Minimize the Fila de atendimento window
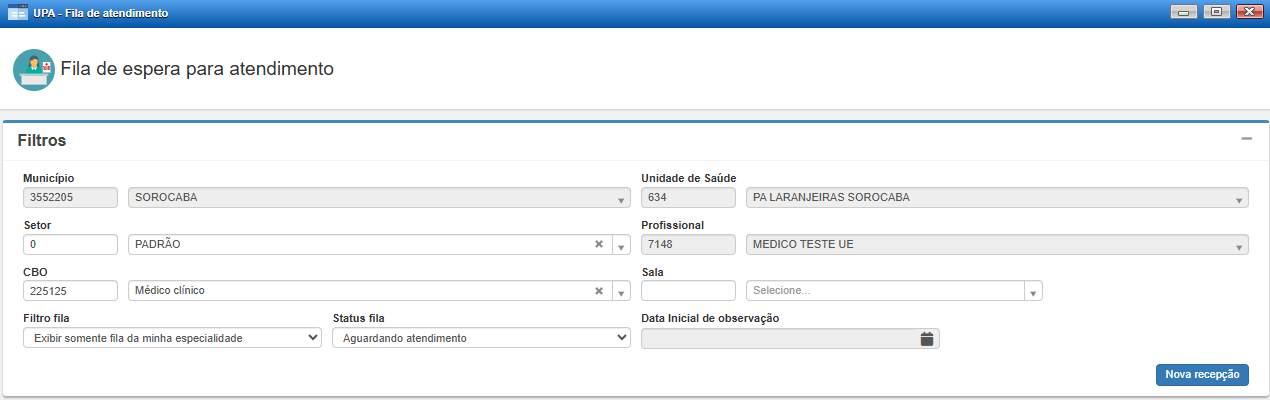The image size is (1270, 400). (1186, 13)
